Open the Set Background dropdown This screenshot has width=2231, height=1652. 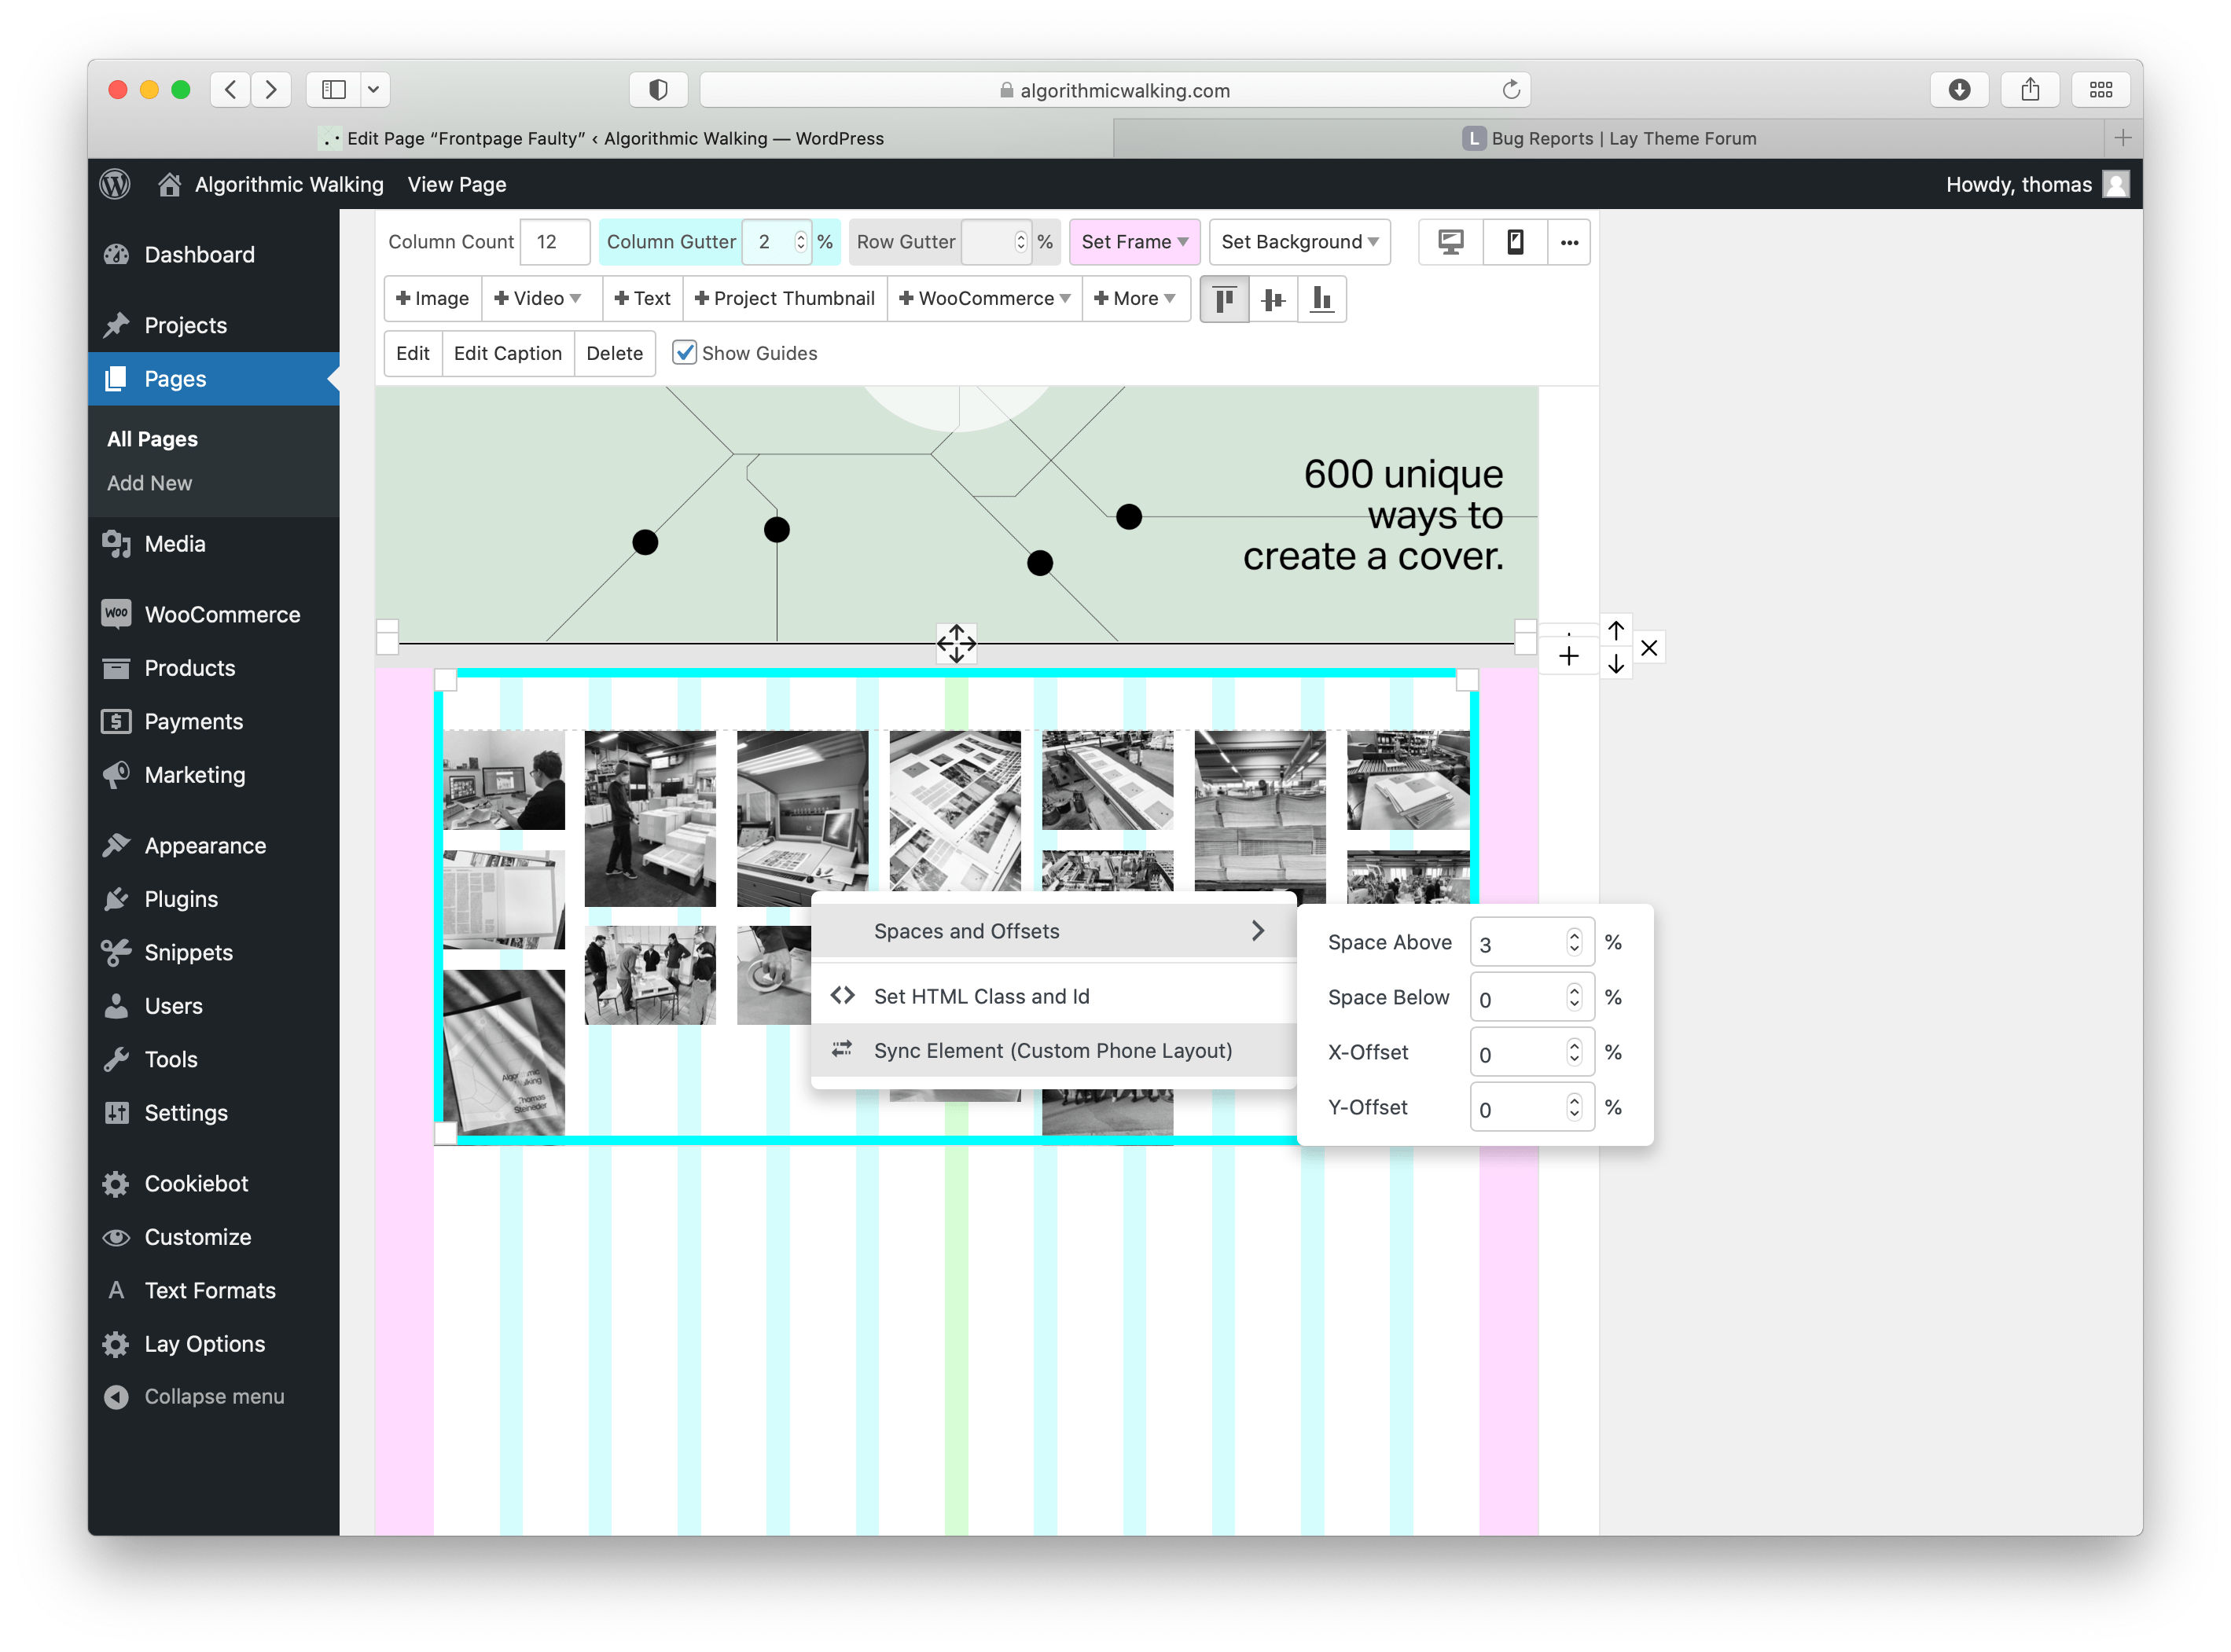[1299, 242]
